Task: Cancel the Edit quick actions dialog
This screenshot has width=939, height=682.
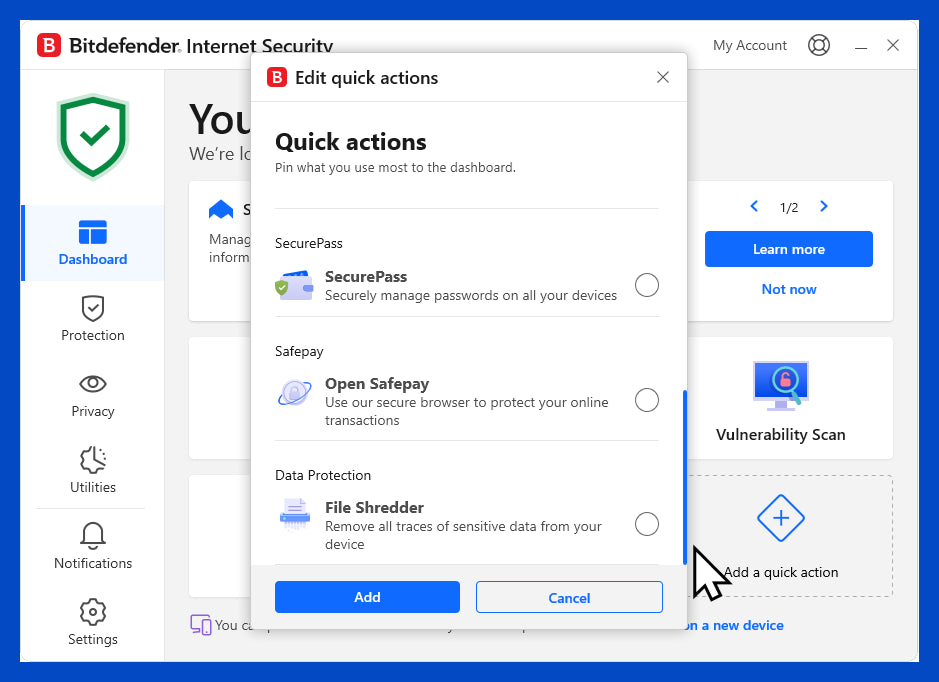Action: (x=569, y=597)
